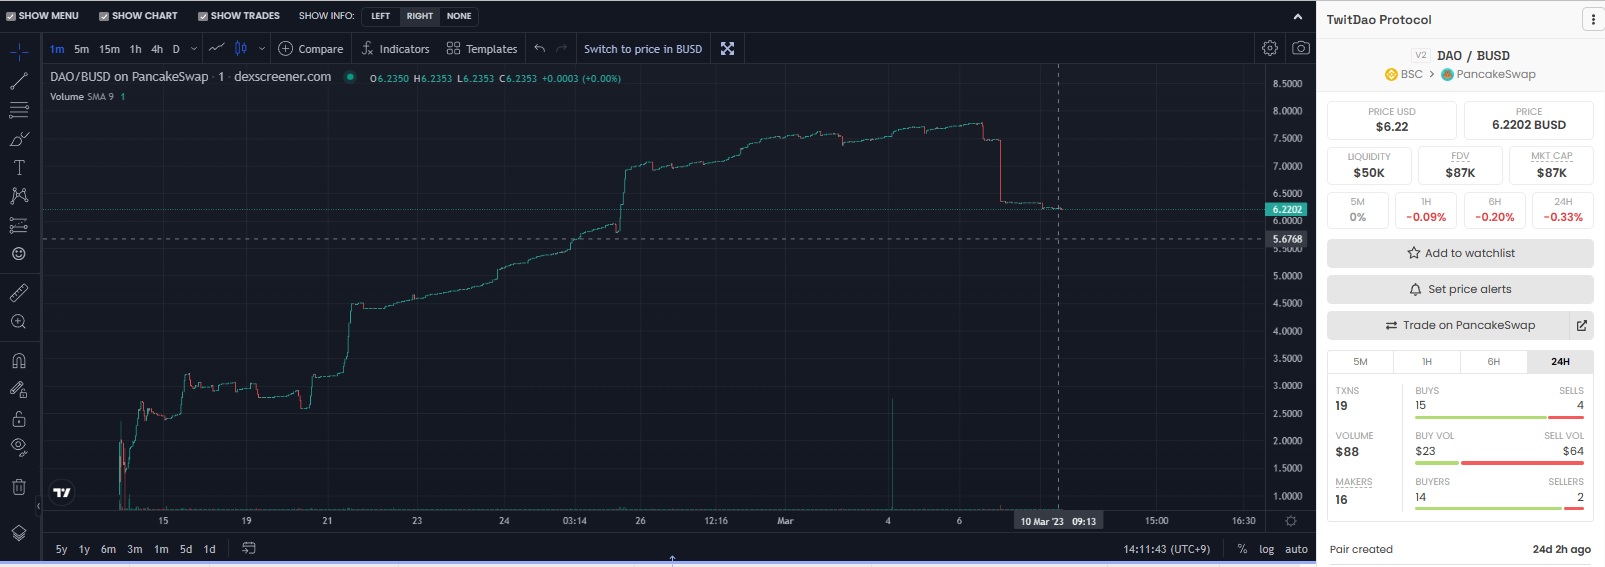This screenshot has width=1605, height=567.
Task: Switch stats to the 1H tab
Action: tap(1427, 362)
